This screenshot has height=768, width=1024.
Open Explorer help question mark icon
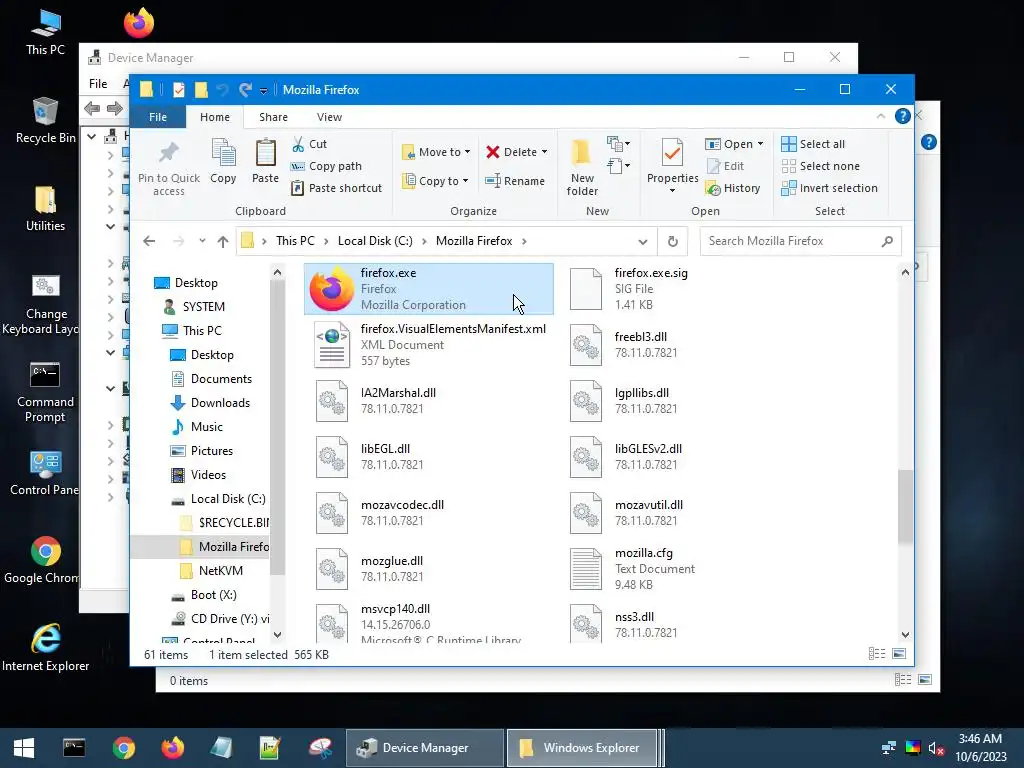tap(903, 116)
